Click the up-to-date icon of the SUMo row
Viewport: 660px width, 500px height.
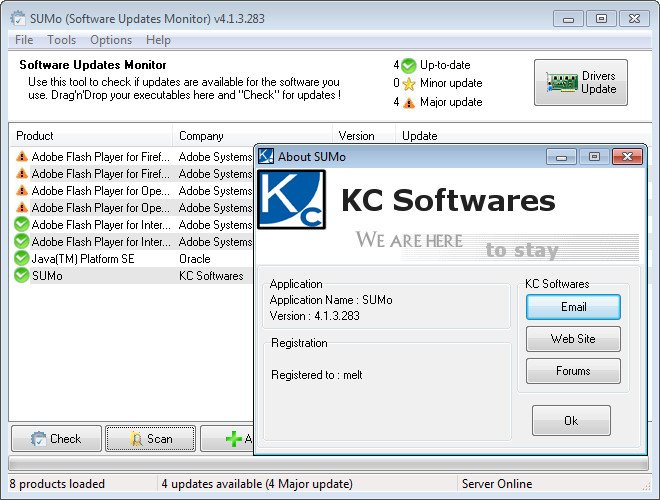21,275
